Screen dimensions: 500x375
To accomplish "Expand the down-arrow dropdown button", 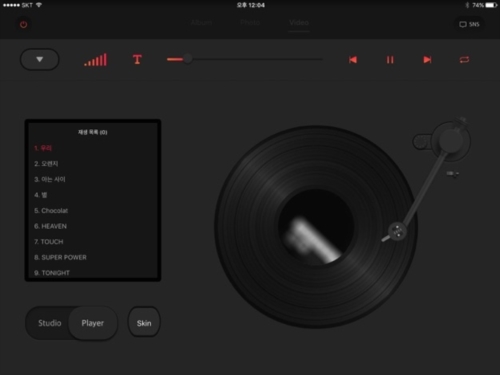I will (x=40, y=59).
